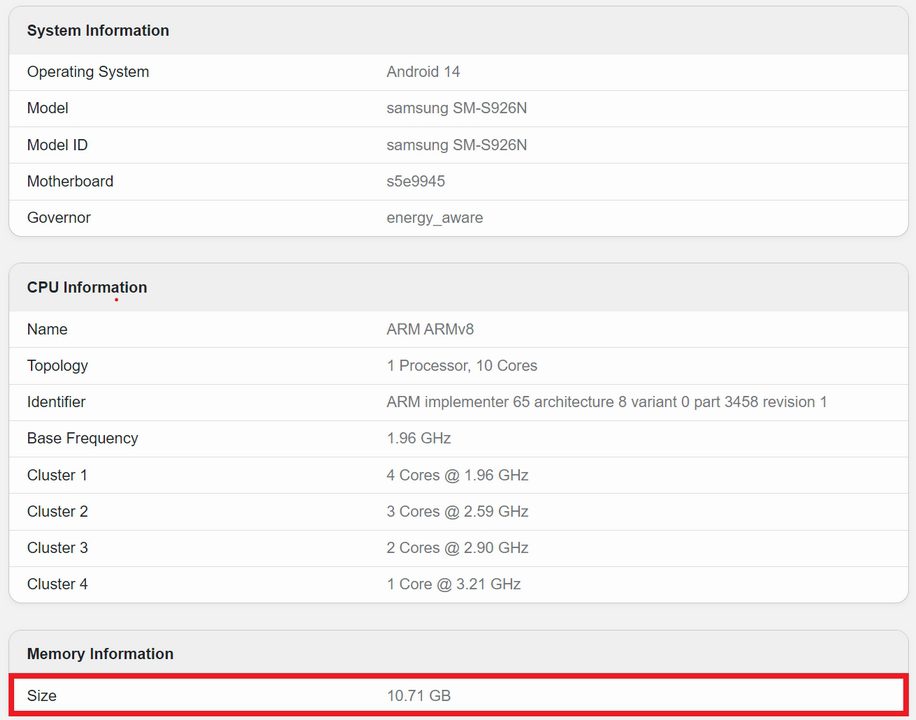Select the energy_aware governor value

[x=434, y=218]
